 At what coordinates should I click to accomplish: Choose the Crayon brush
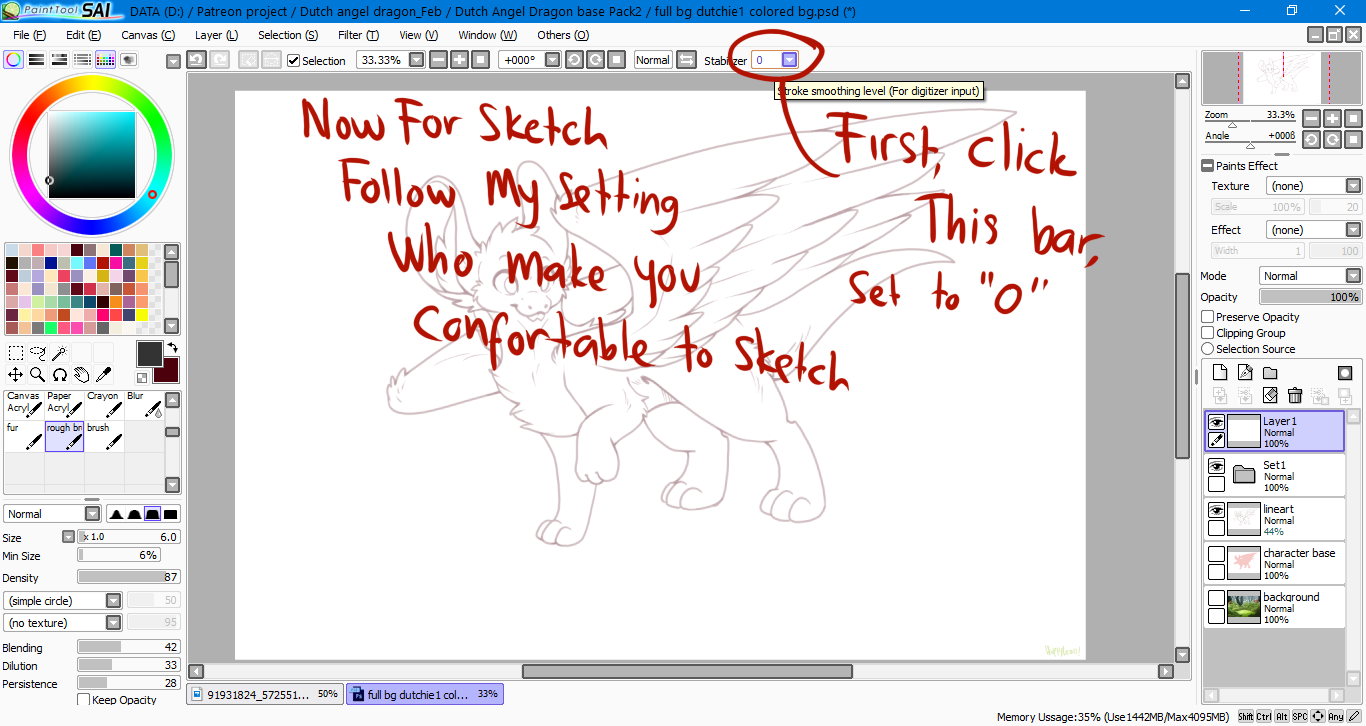[104, 404]
